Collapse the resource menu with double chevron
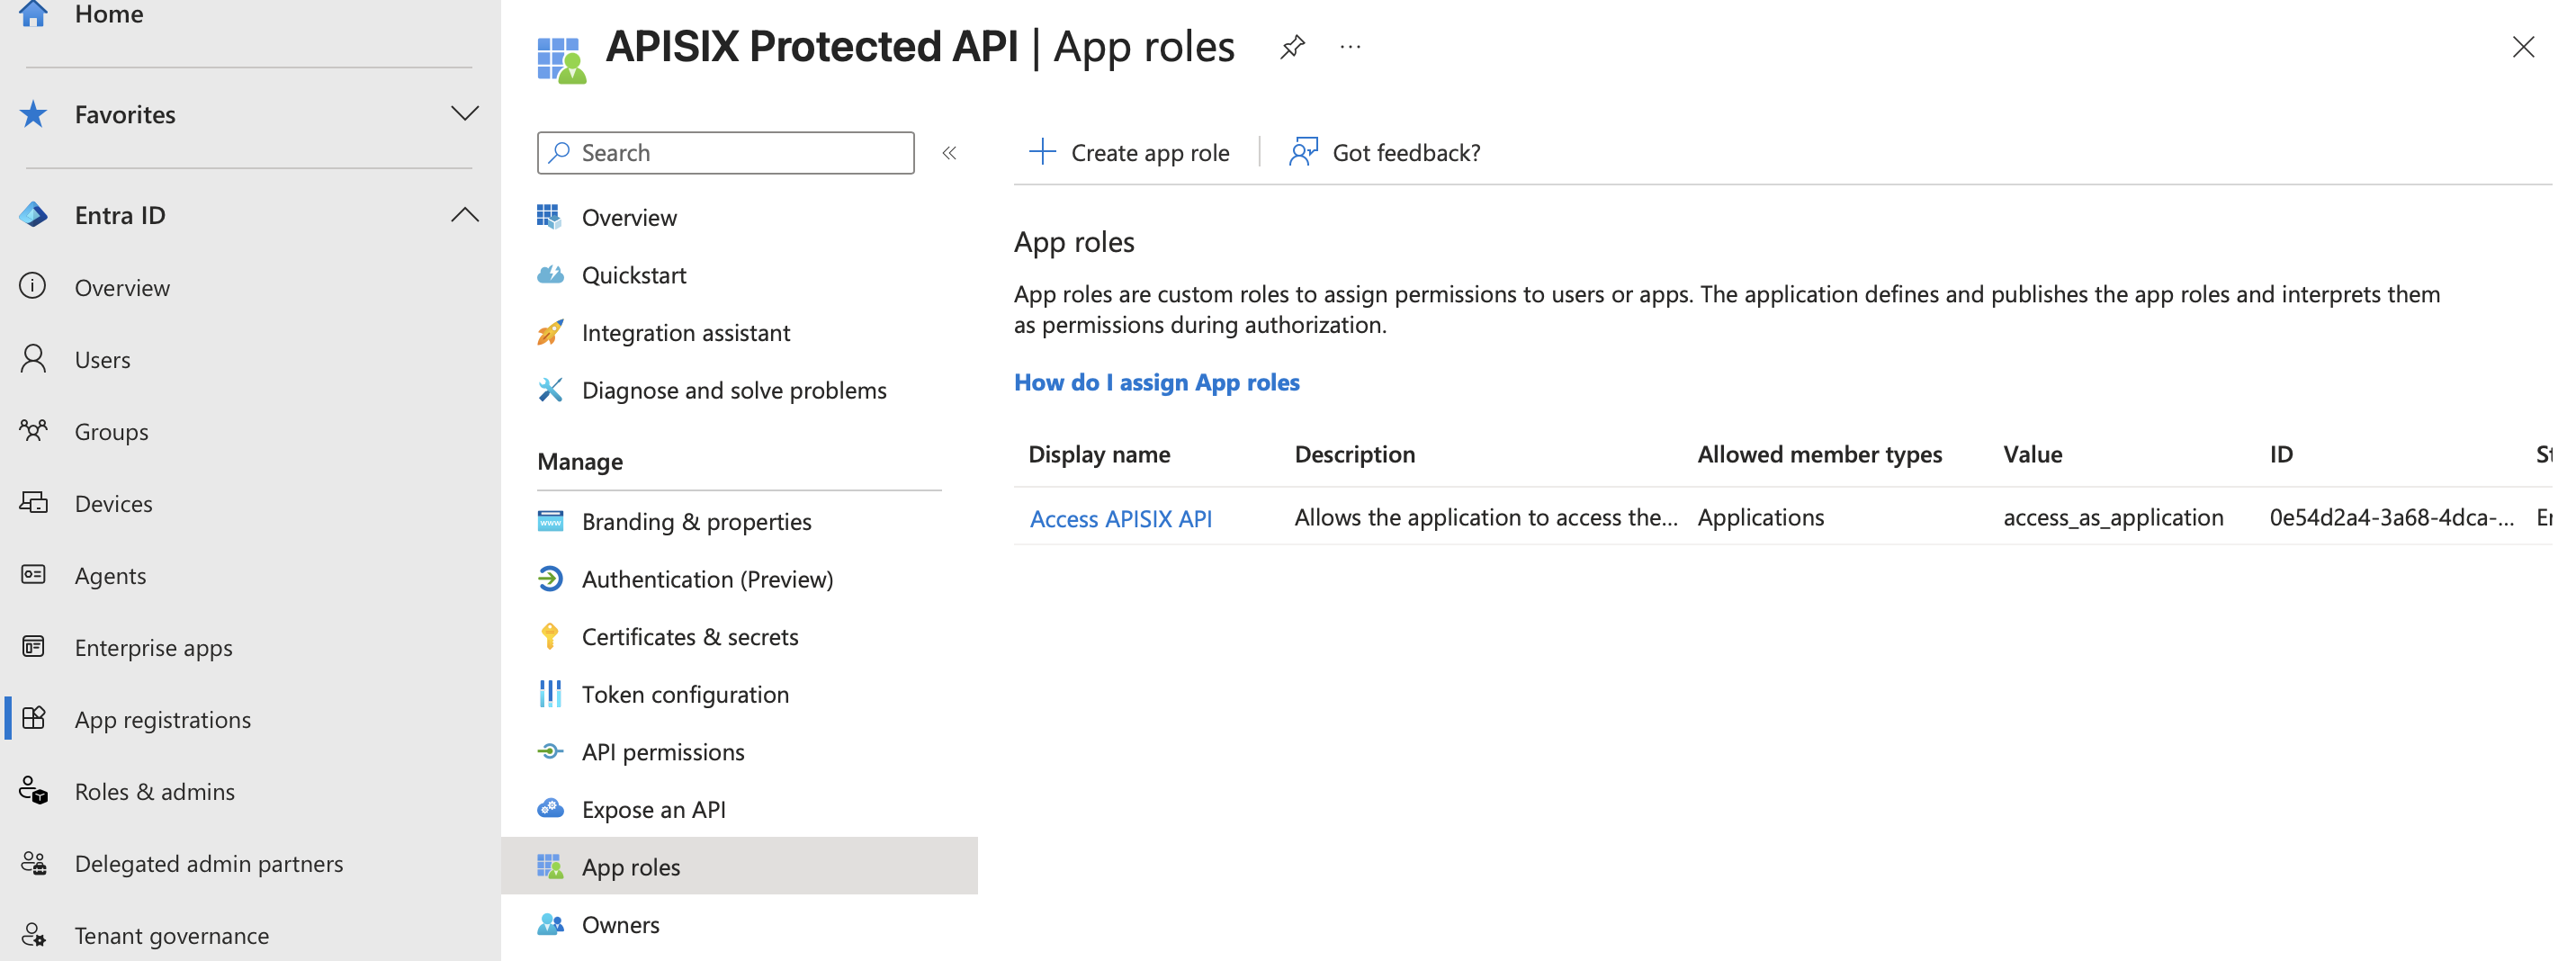 (949, 153)
